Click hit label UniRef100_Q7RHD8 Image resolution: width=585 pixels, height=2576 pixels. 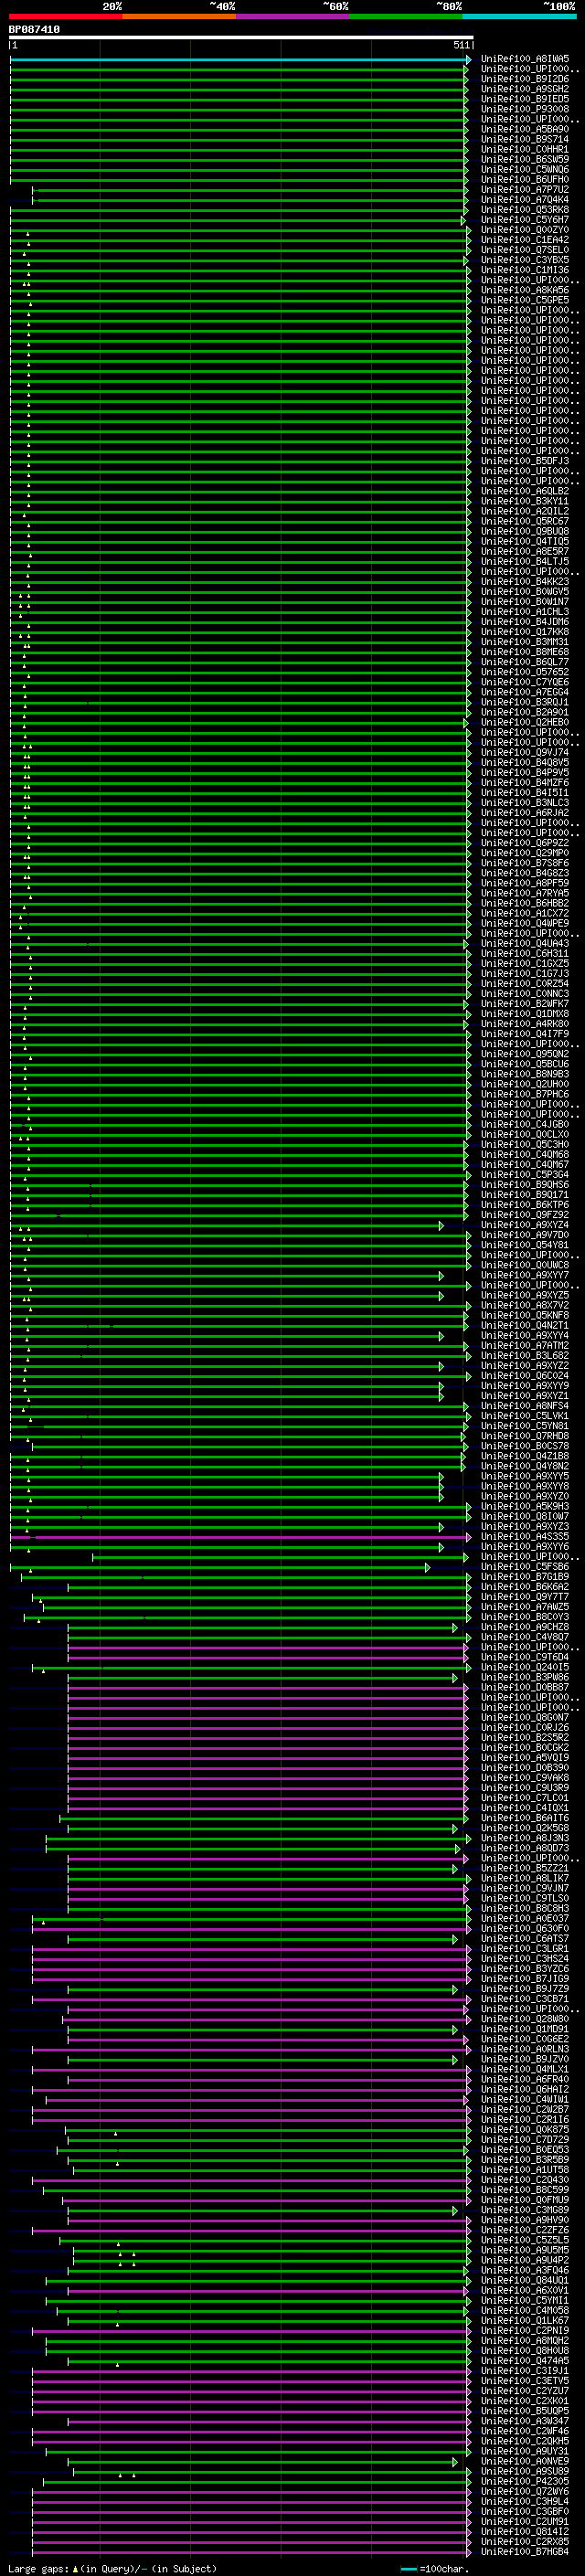(525, 1436)
